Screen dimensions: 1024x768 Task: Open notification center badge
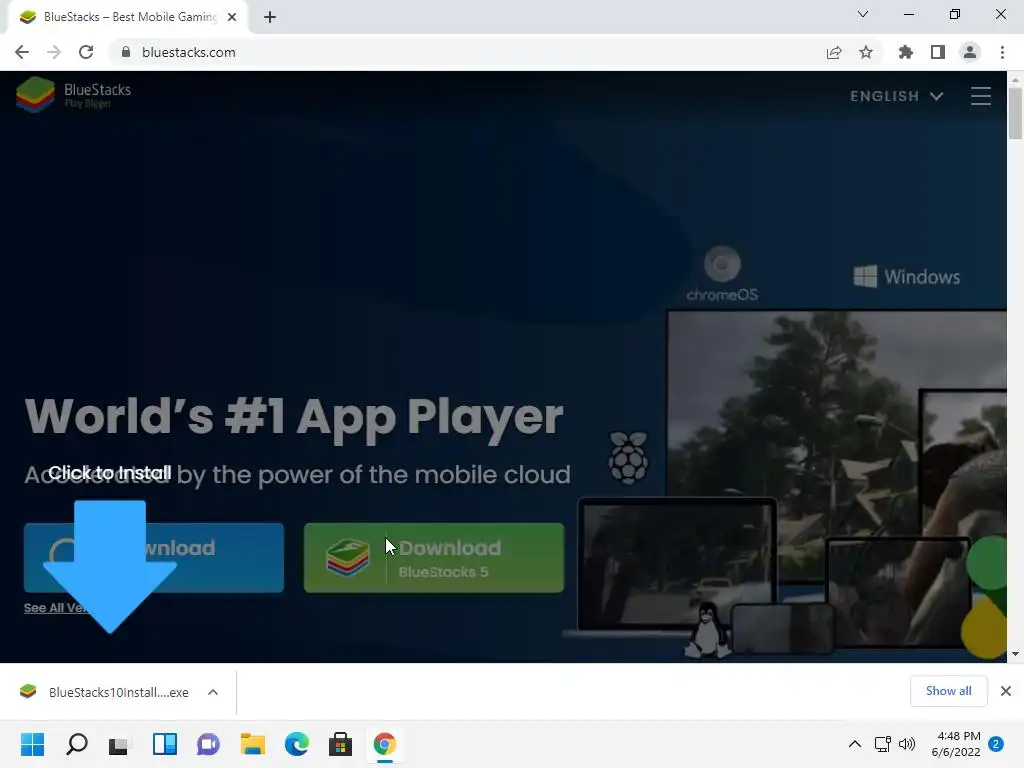pos(996,744)
